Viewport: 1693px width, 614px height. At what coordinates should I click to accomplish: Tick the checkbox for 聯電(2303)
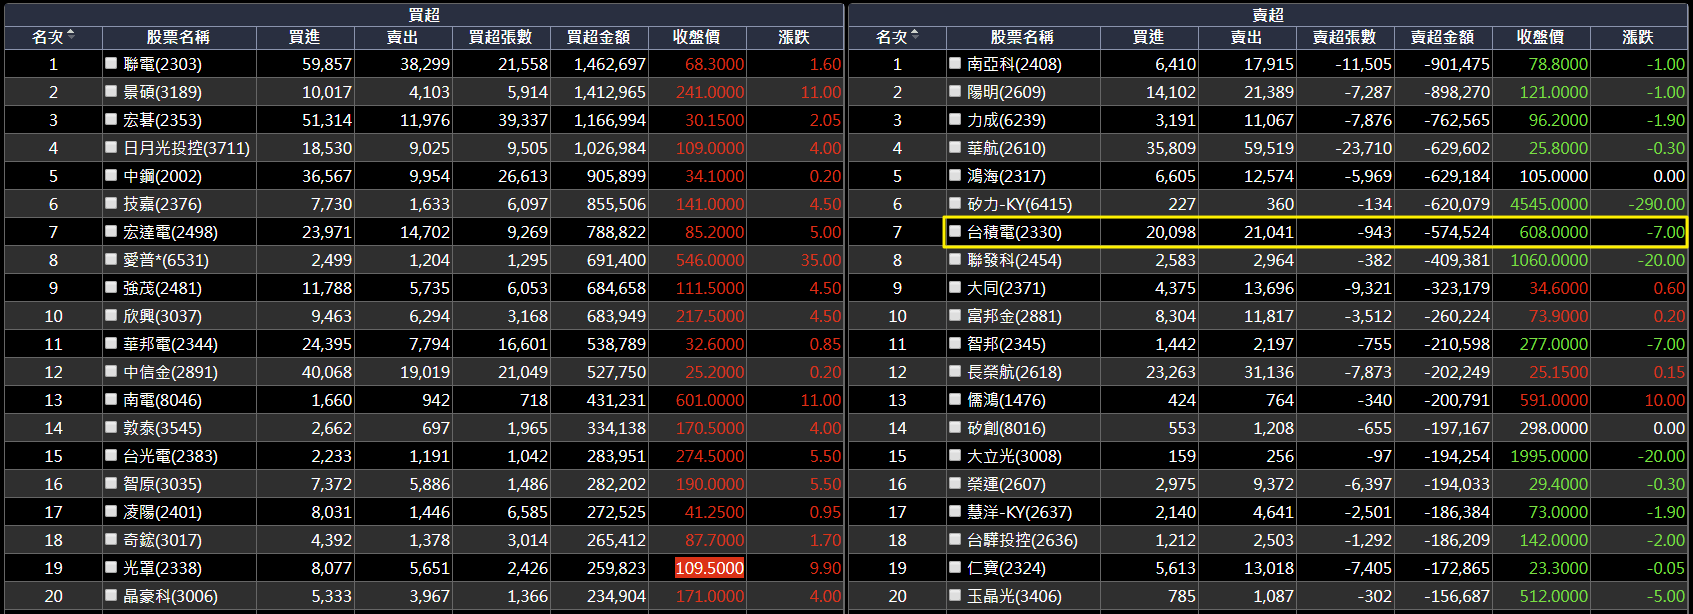111,63
